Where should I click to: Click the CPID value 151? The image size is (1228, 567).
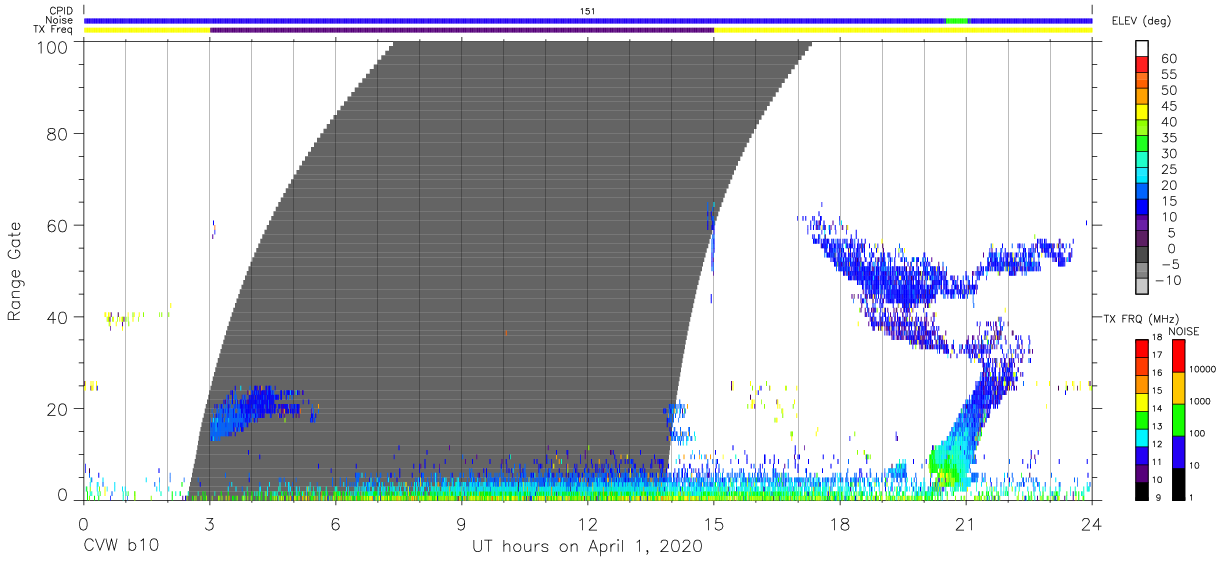tap(588, 11)
